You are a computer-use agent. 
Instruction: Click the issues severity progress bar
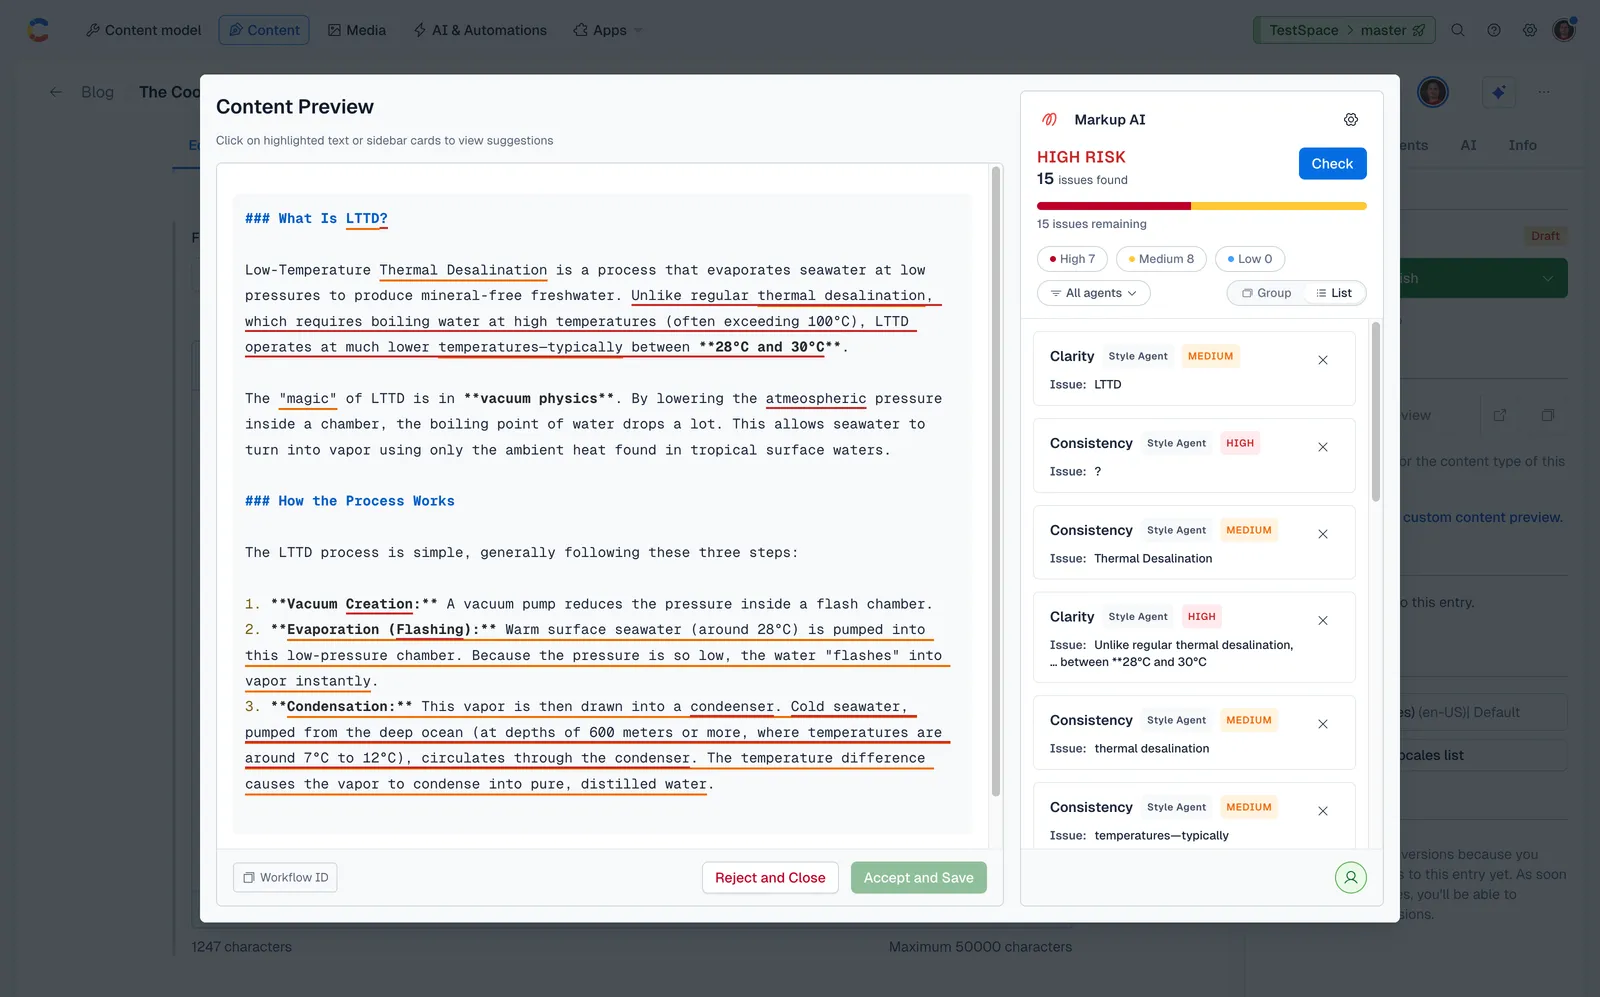[1201, 206]
